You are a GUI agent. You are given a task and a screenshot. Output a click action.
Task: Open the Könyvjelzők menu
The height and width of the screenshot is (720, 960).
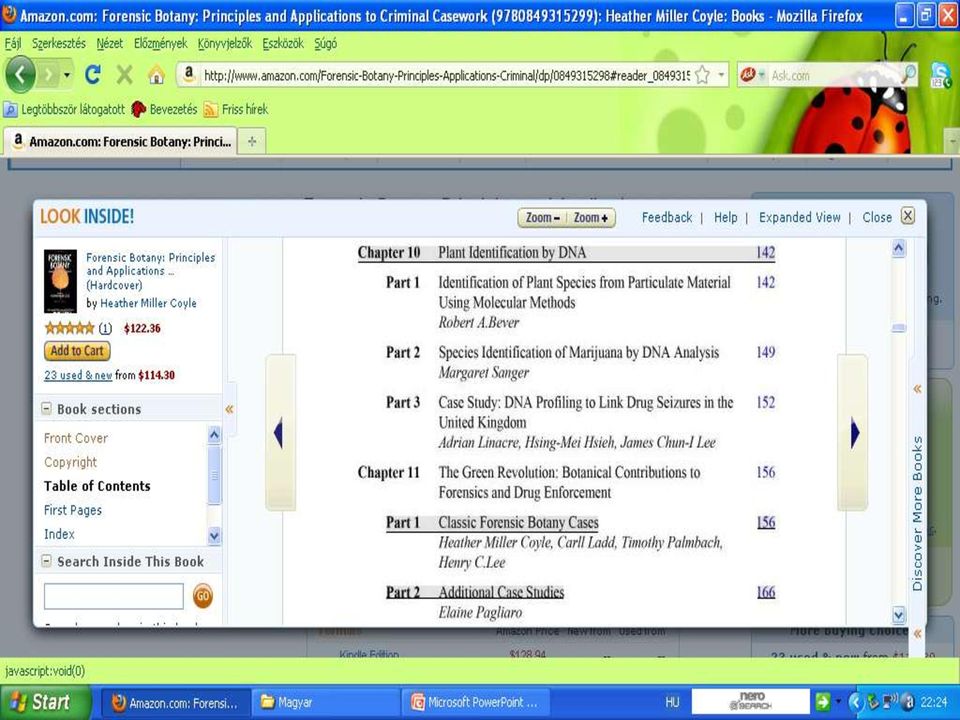tap(225, 43)
